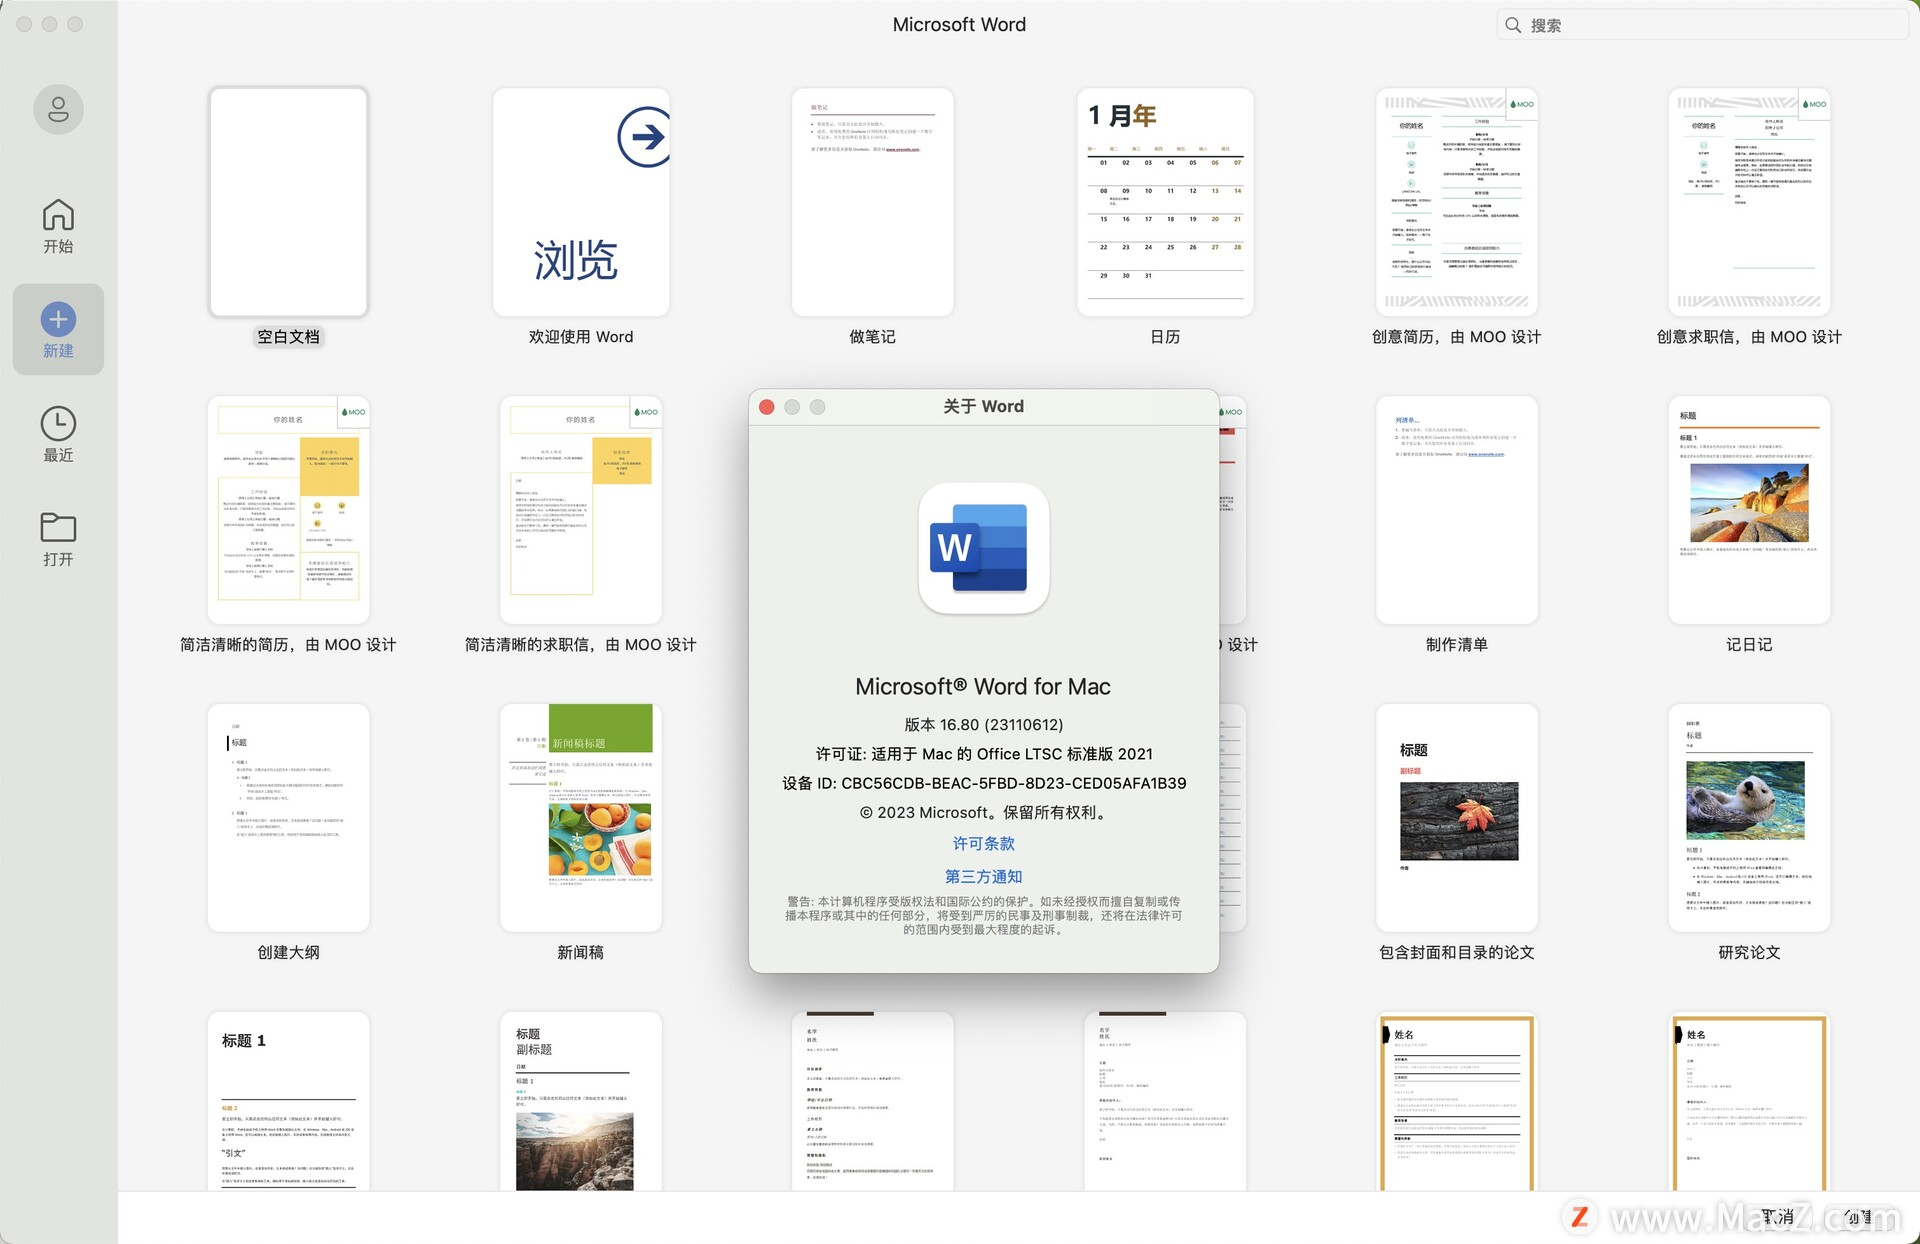
Task: Open the 最近 recent documents section
Action: (58, 434)
